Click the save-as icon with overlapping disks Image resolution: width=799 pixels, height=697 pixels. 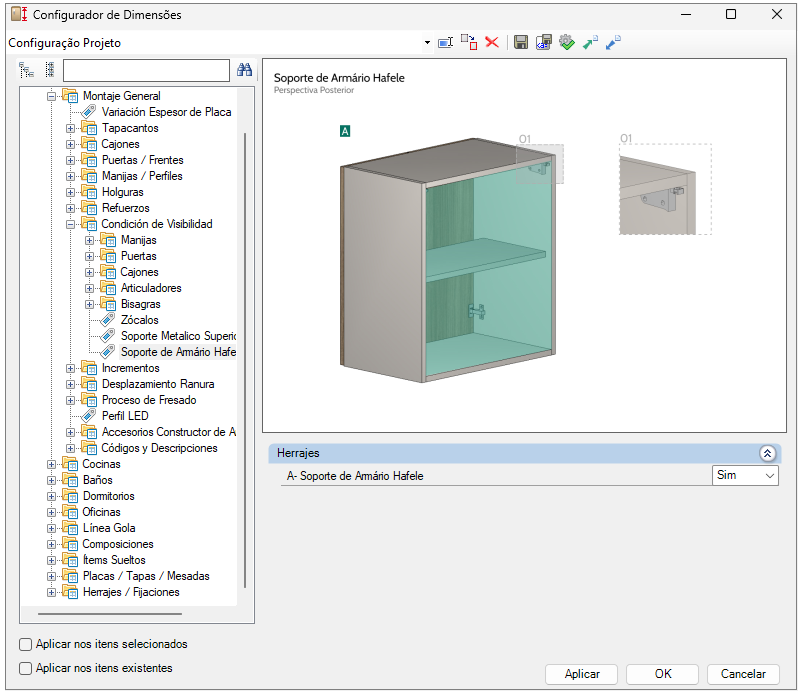[544, 42]
